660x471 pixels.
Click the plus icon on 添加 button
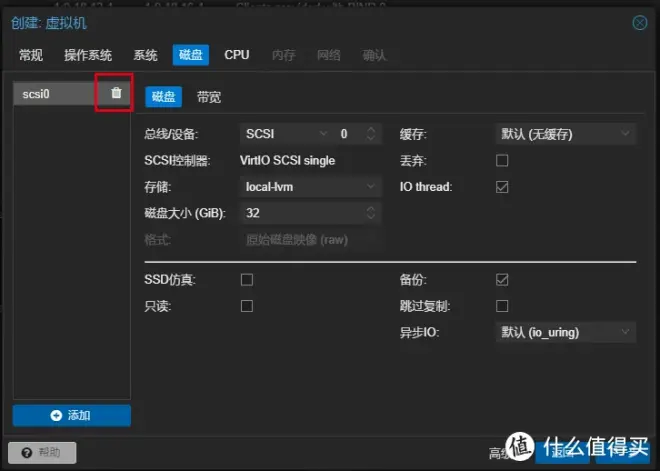point(56,415)
